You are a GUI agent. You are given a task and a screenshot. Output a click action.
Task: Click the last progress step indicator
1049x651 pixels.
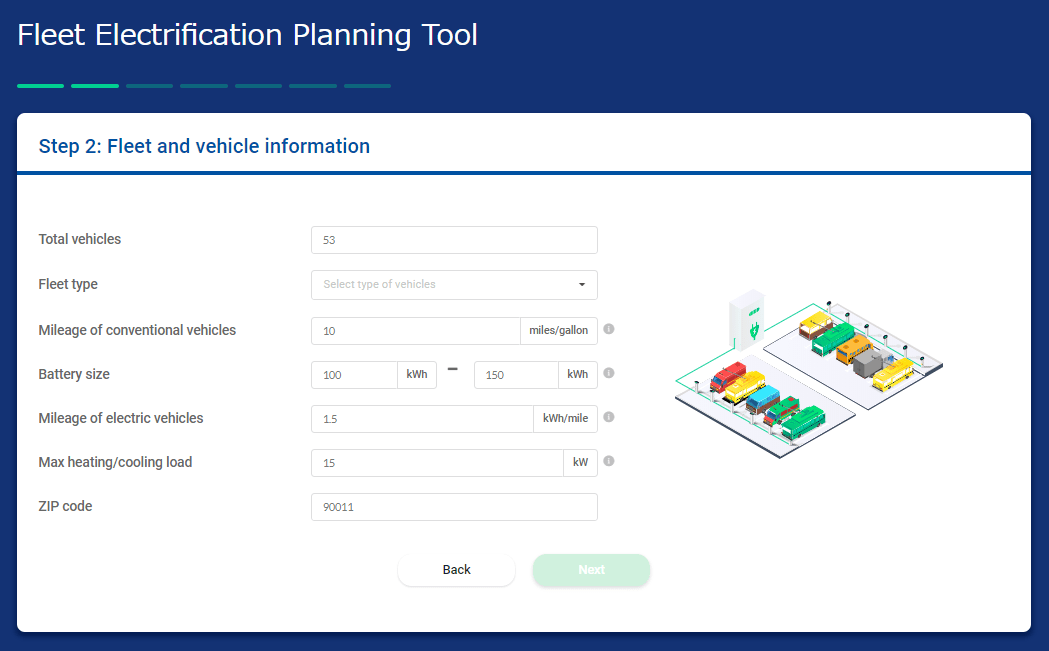click(x=367, y=86)
